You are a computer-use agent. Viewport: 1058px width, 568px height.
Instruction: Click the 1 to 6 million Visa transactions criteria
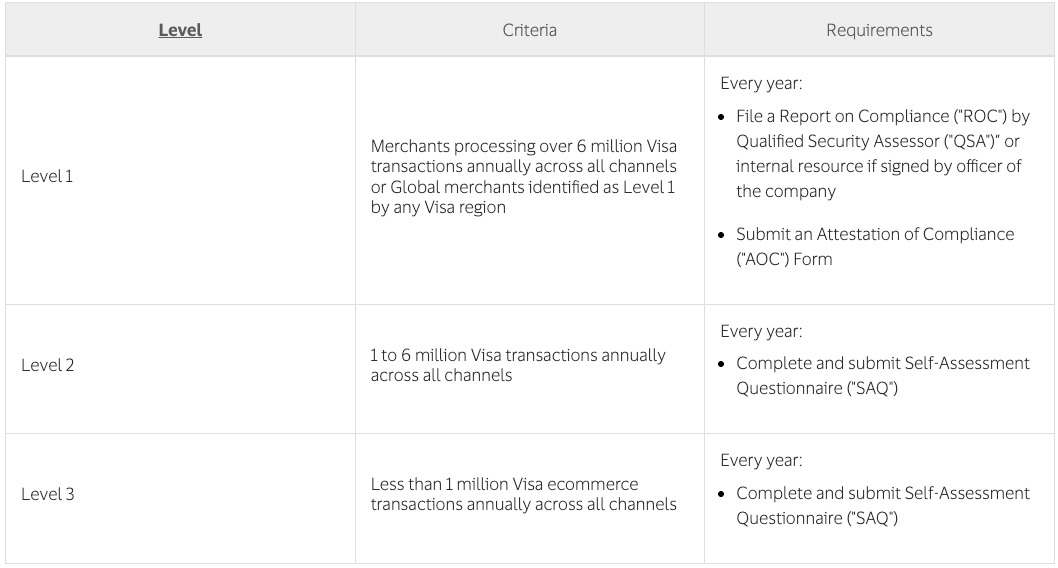click(518, 365)
